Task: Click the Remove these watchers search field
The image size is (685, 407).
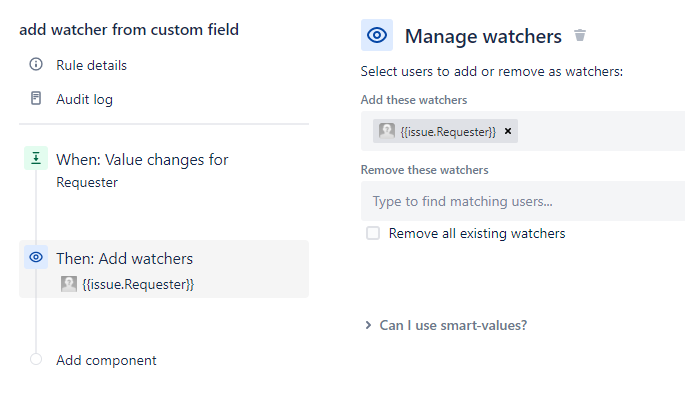Action: point(522,201)
